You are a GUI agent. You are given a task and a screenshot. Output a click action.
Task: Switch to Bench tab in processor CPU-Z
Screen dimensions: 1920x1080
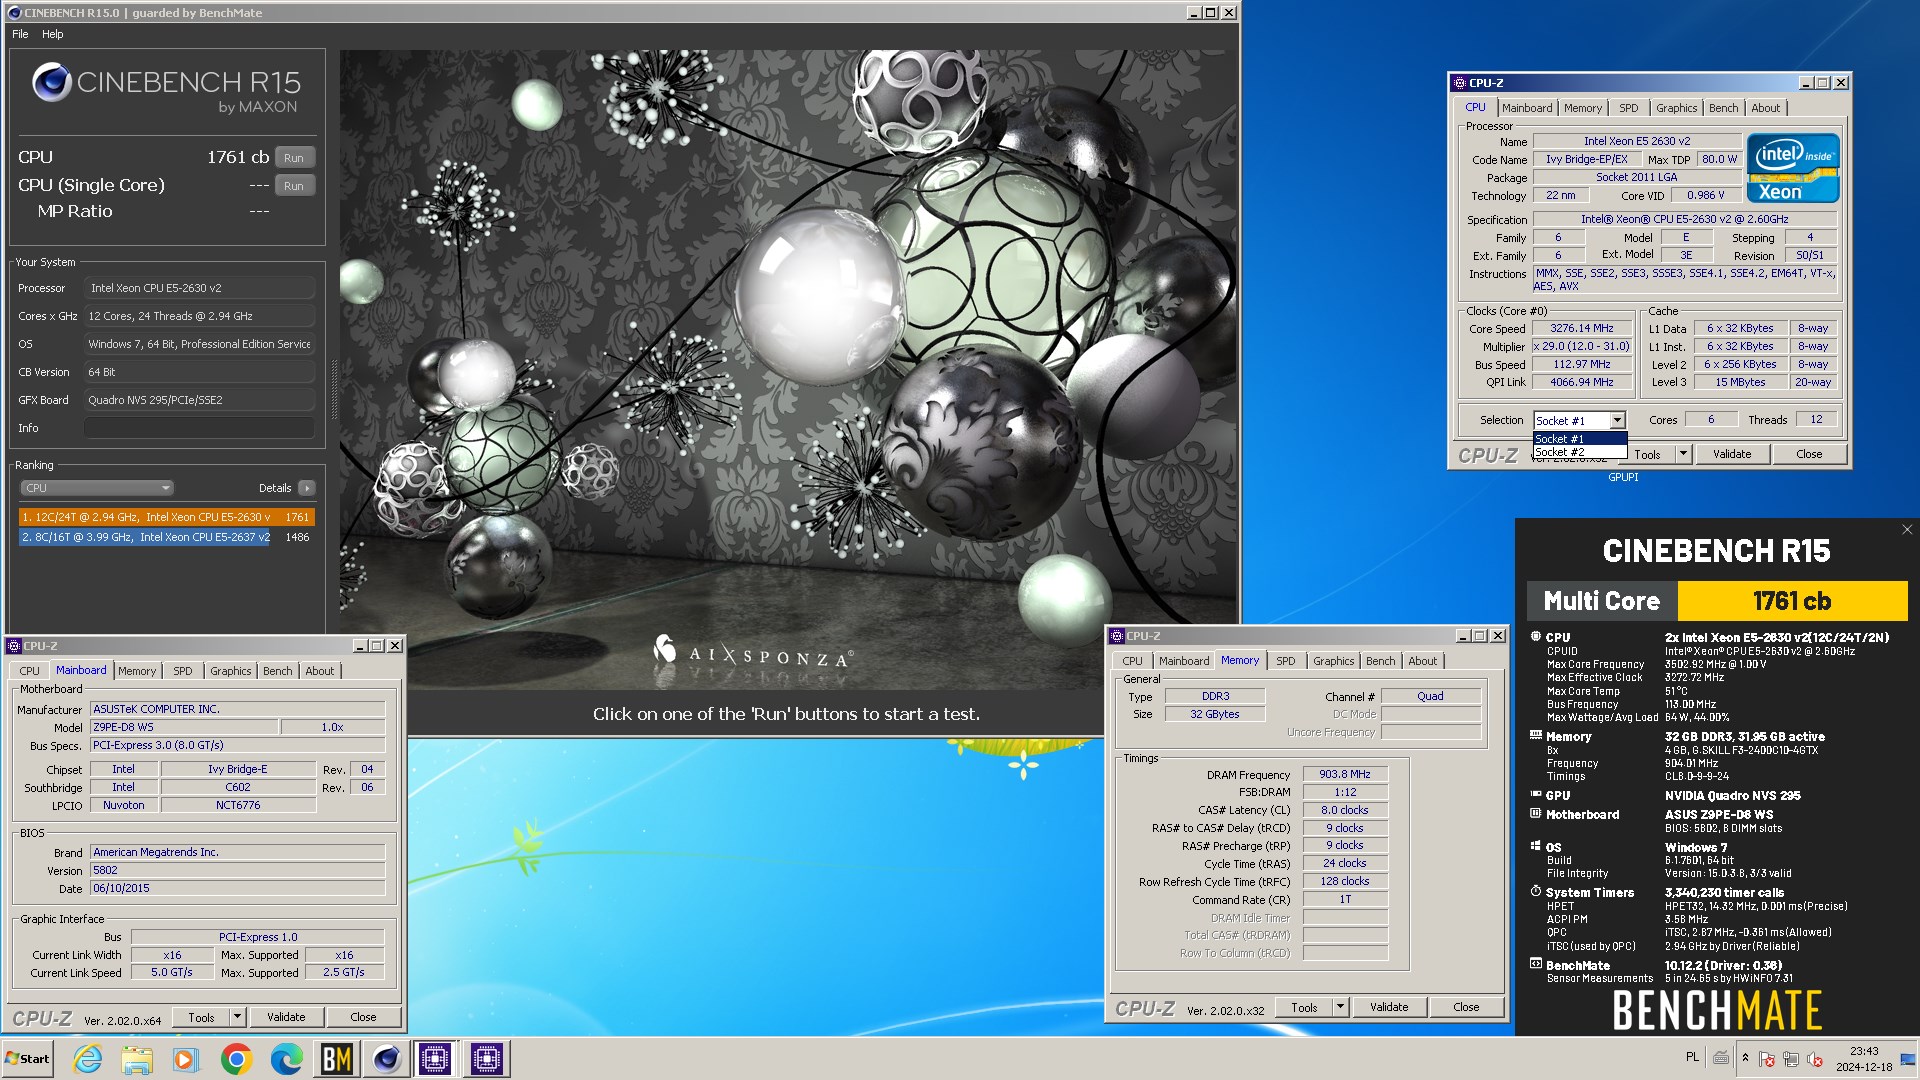pos(1723,108)
